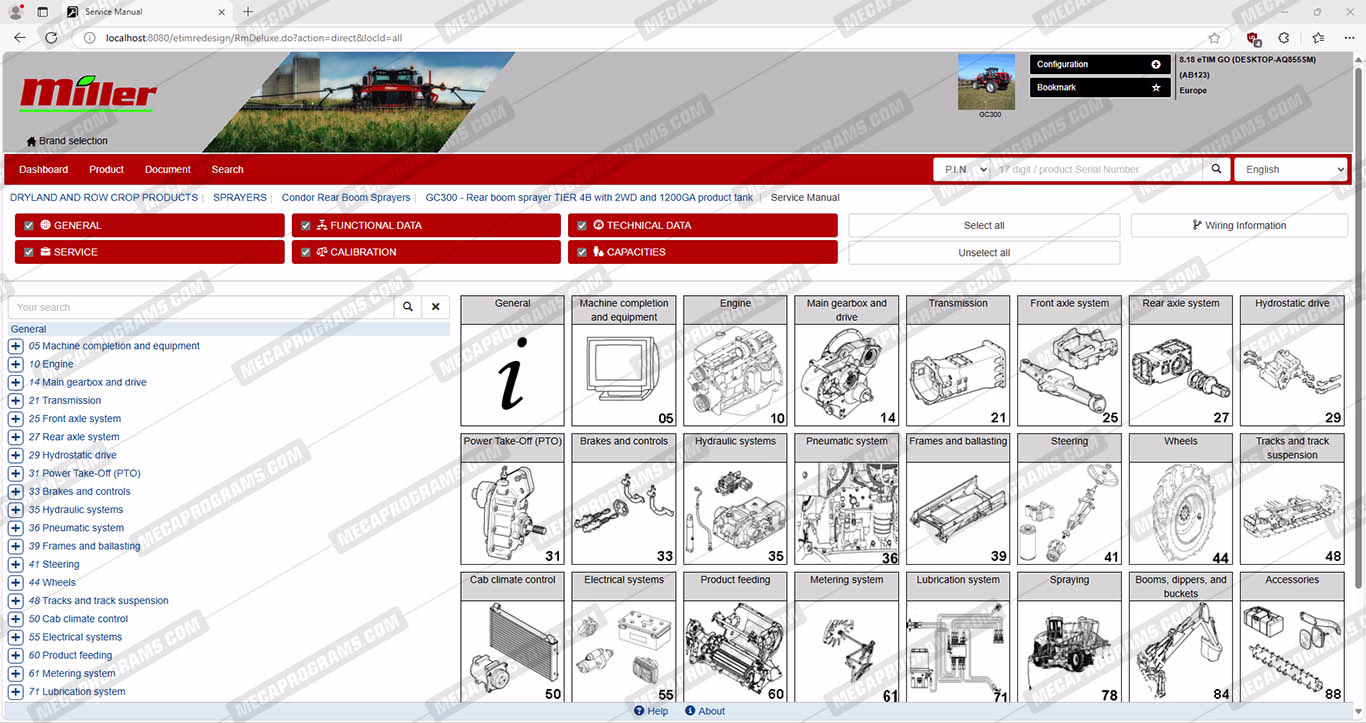Click the Bookmark button
This screenshot has height=723, width=1366.
point(1100,88)
